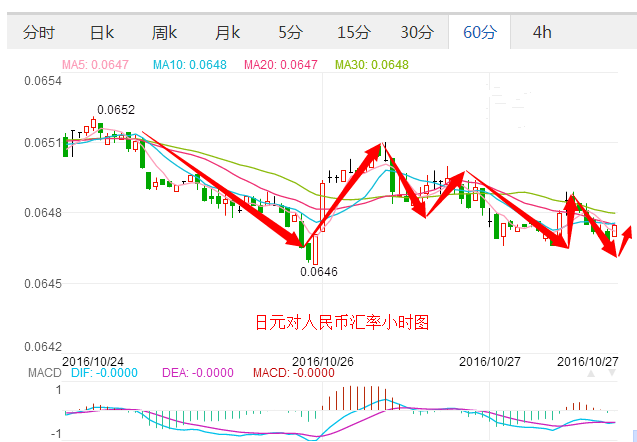Click the MA20 legend label

(281, 65)
